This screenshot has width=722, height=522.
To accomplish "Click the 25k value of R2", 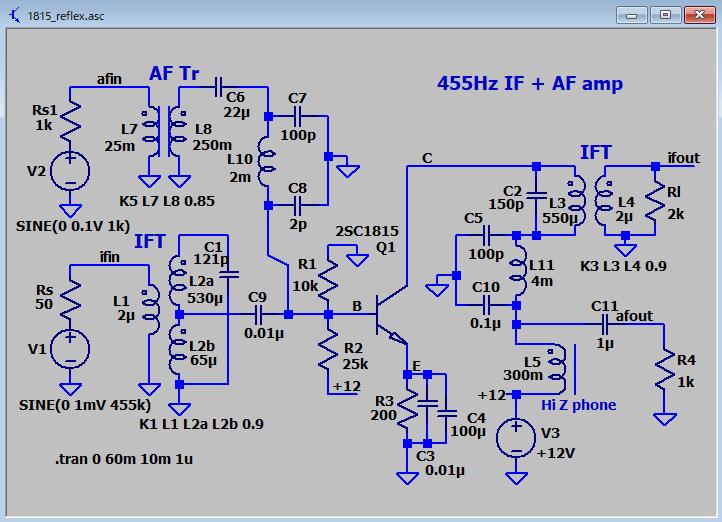I will 355,364.
